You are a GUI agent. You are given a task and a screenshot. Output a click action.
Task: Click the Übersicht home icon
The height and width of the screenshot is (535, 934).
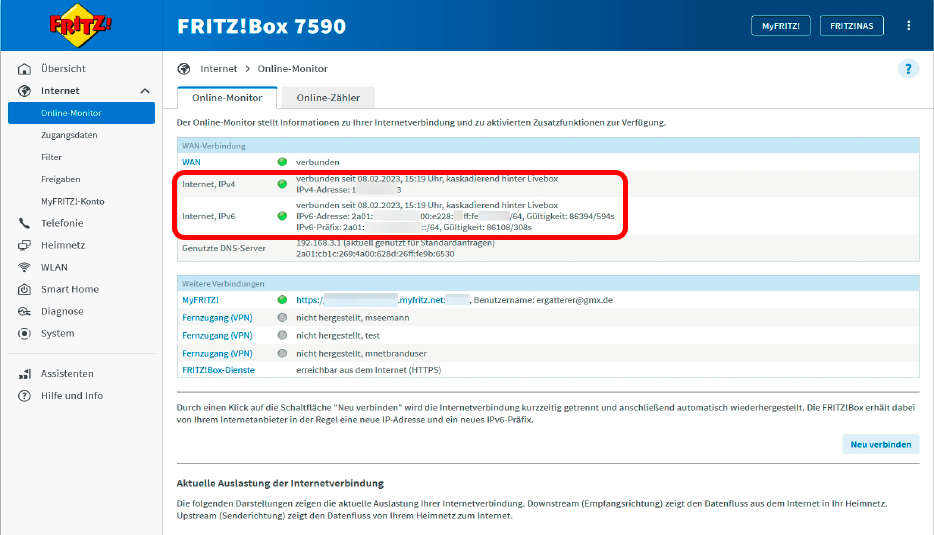(25, 69)
